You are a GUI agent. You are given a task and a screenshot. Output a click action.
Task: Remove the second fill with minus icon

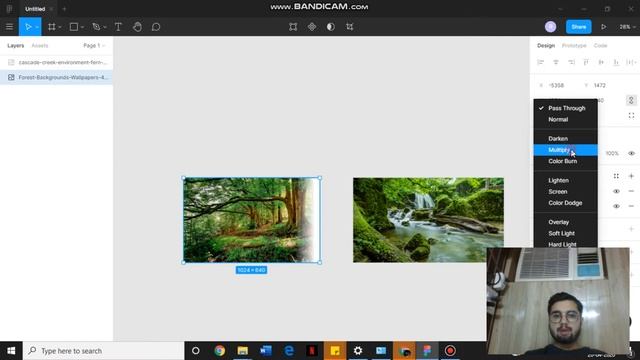(631, 206)
